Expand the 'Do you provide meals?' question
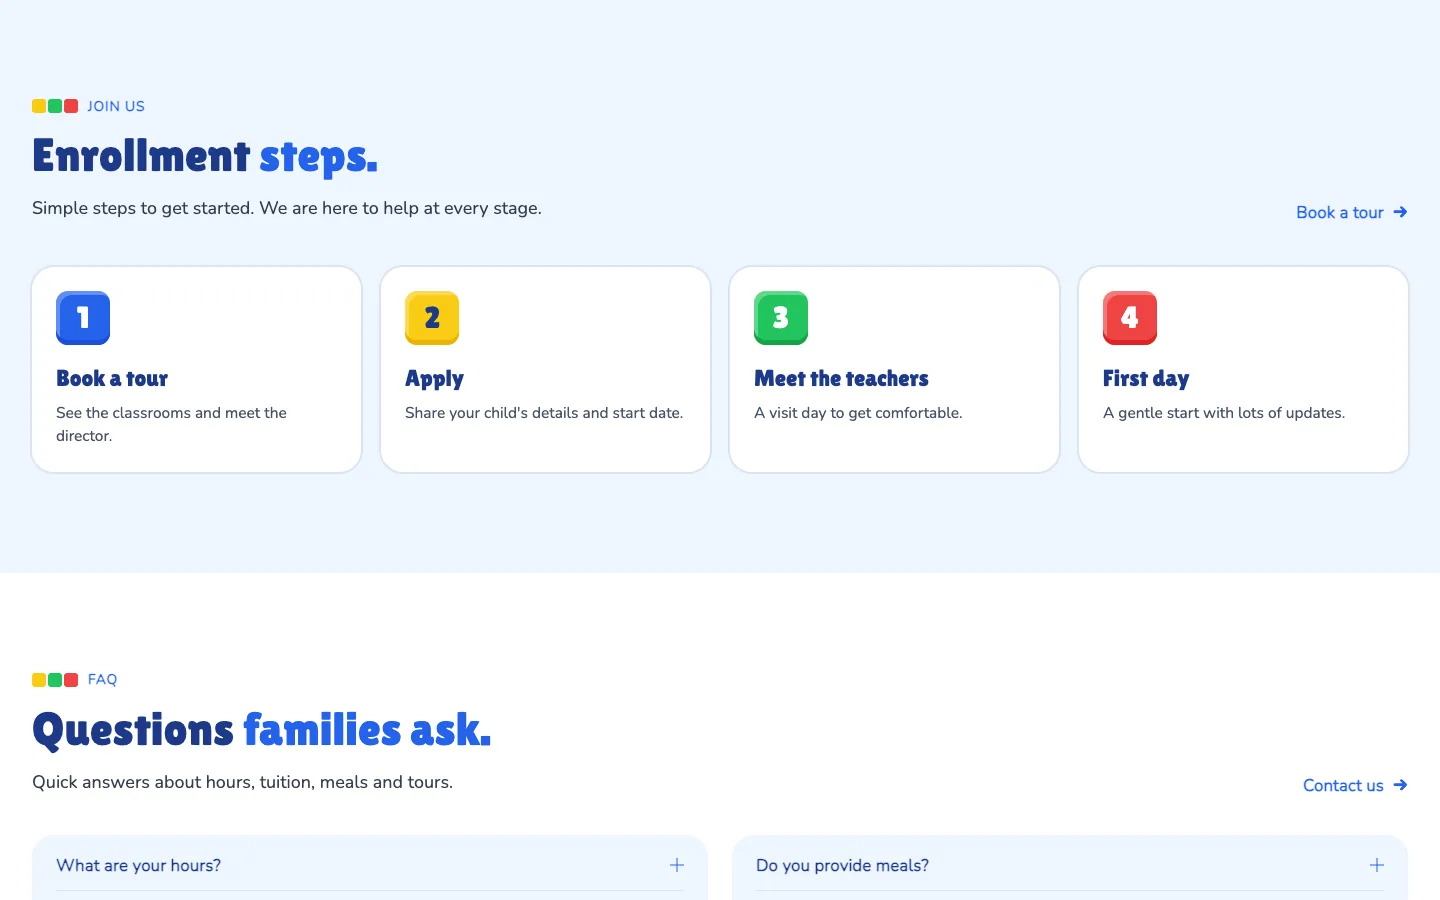 (1070, 865)
